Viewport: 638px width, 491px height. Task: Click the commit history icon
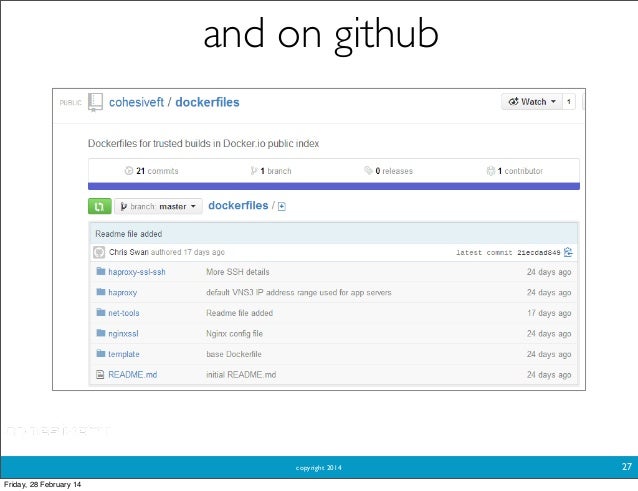point(568,252)
